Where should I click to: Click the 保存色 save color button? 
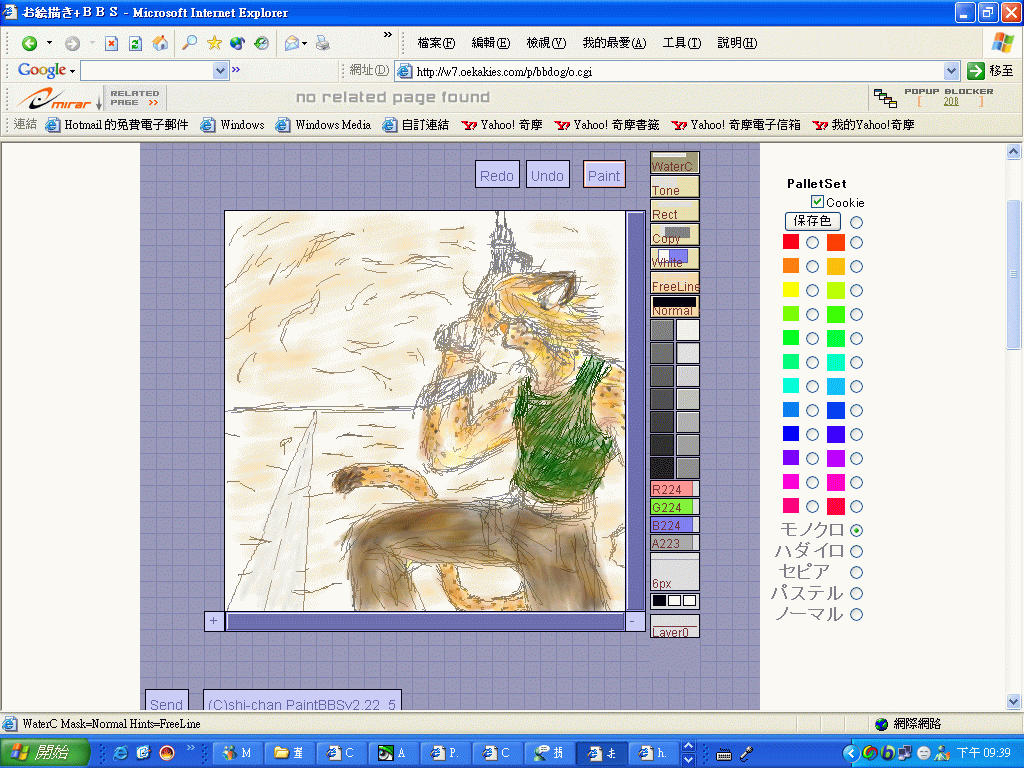pos(812,221)
